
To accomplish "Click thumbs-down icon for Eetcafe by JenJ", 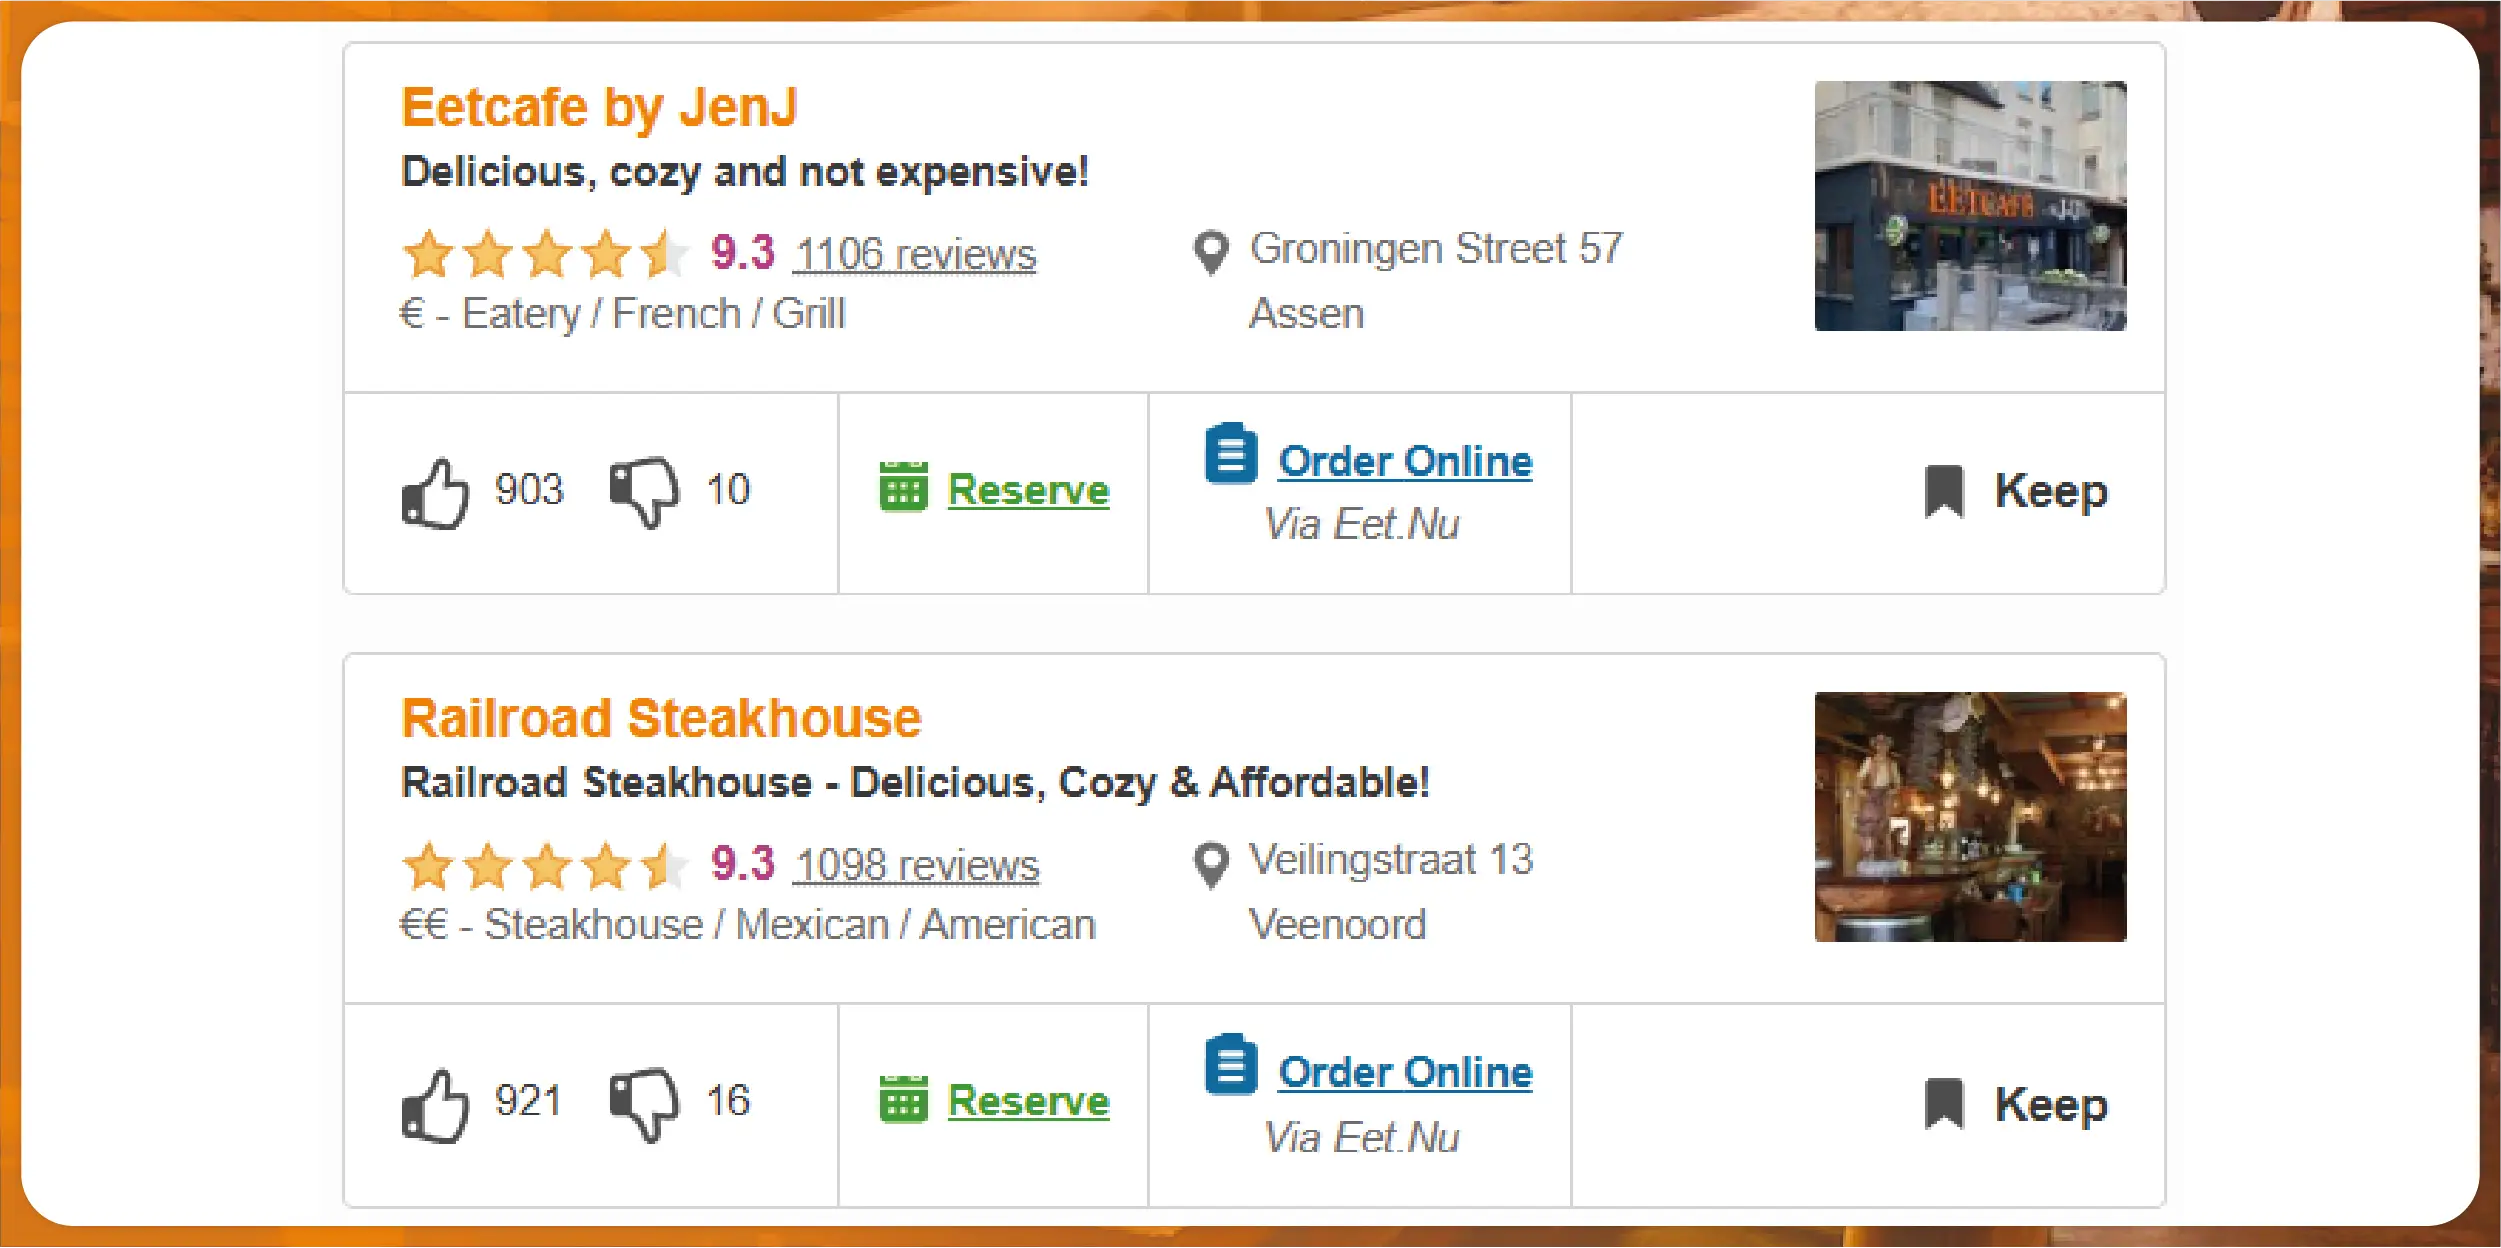I will pos(644,491).
